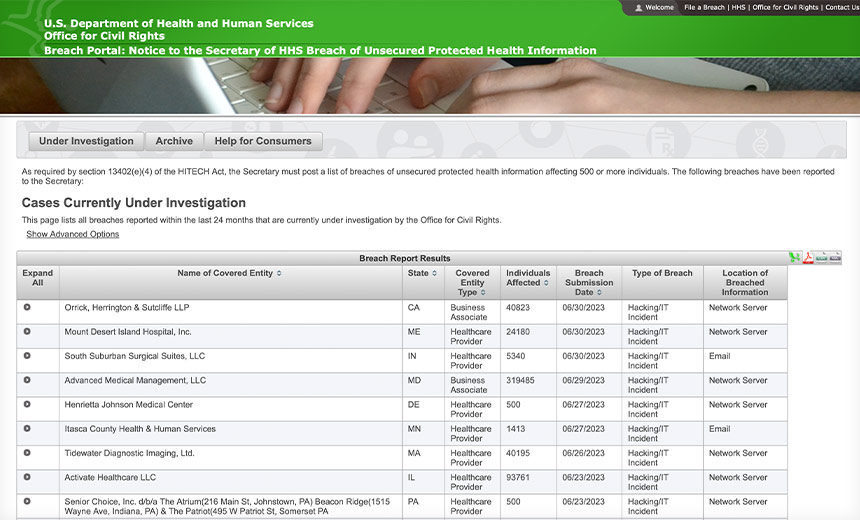
Task: Export results as CSV file icon
Action: point(821,257)
